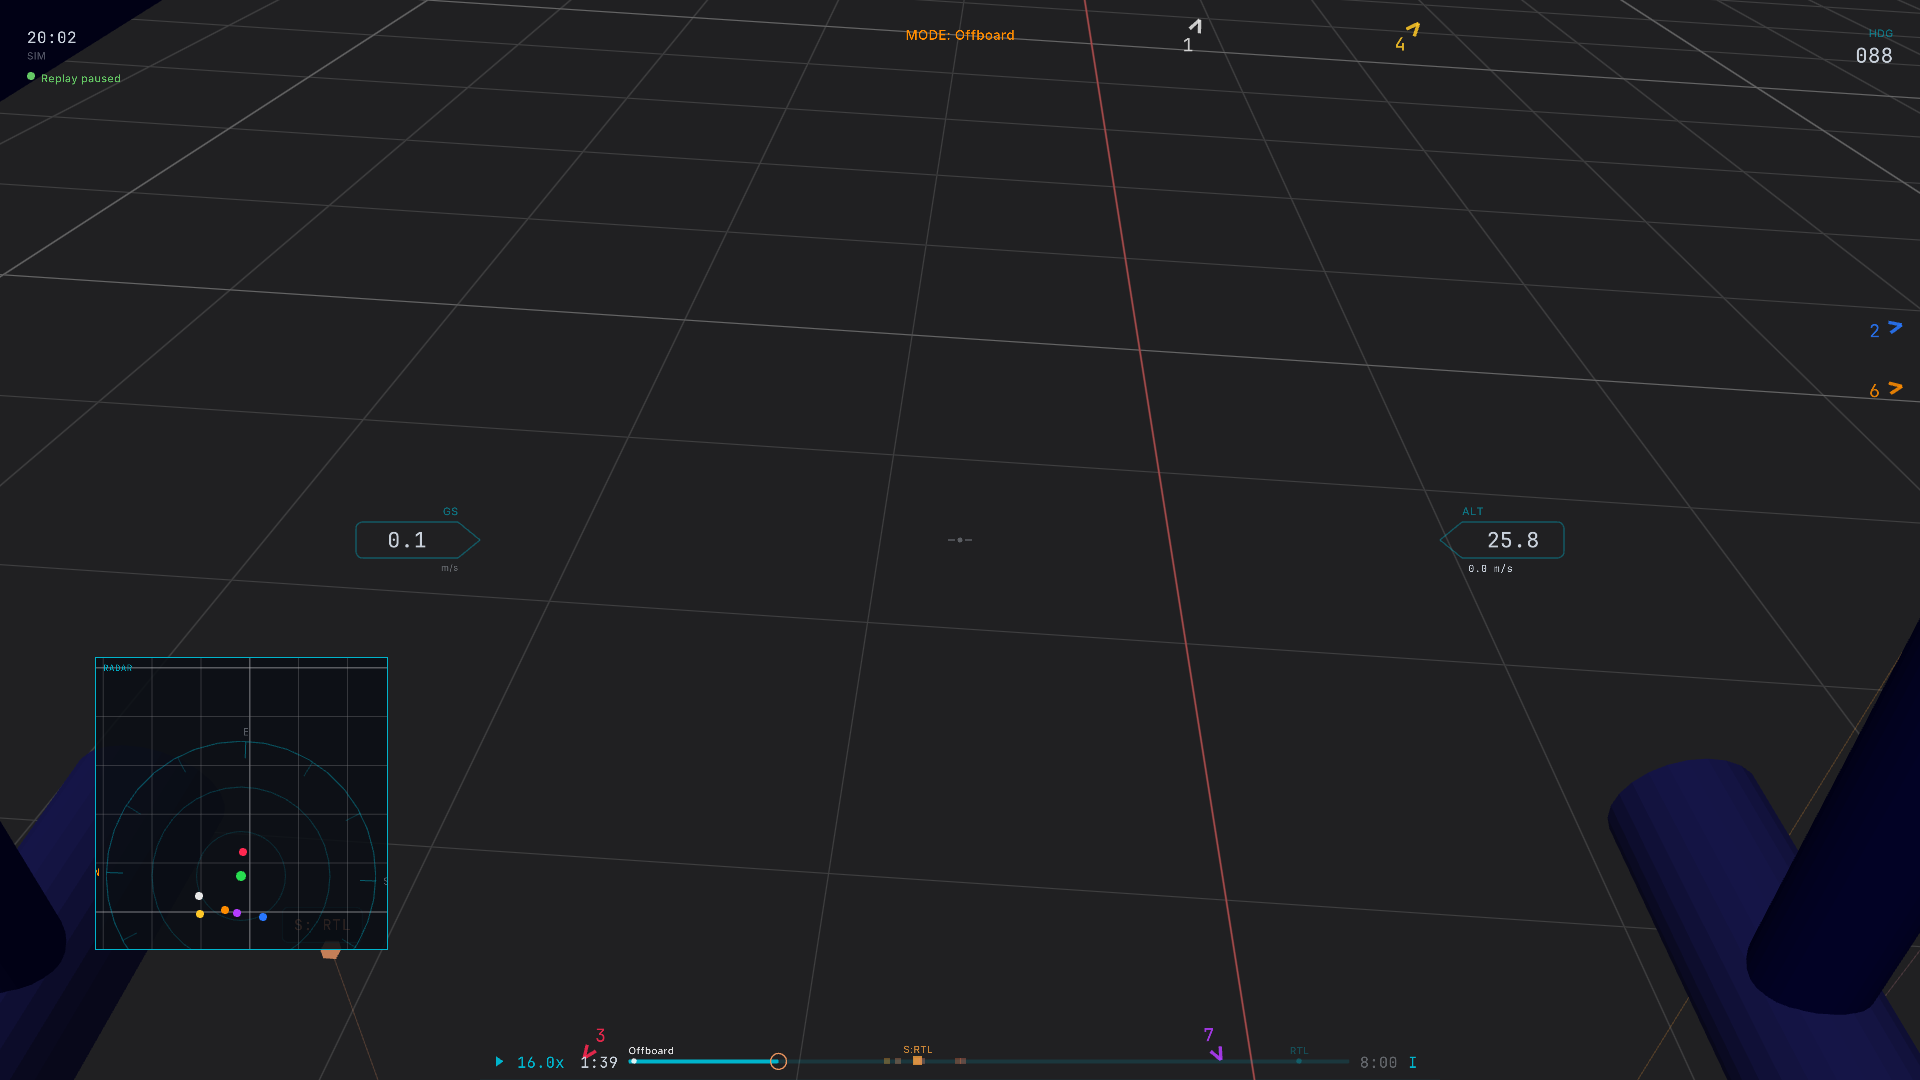Select purple drone marker 7 above the timeline

tap(1216, 1051)
